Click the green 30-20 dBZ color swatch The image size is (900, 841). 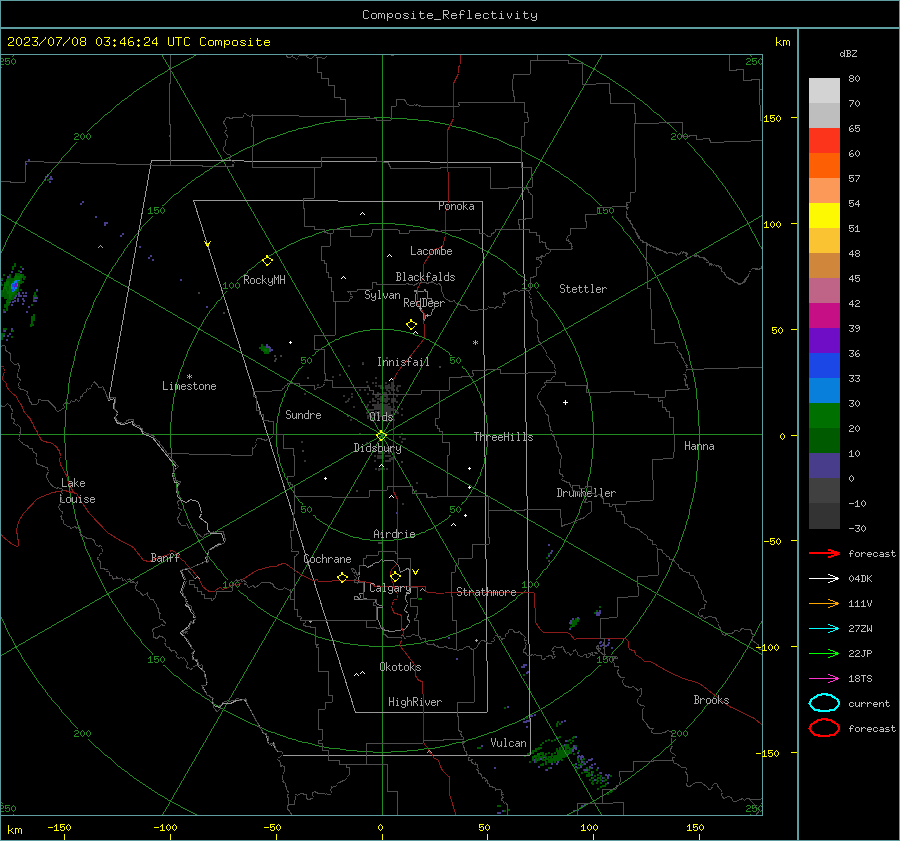(x=824, y=416)
